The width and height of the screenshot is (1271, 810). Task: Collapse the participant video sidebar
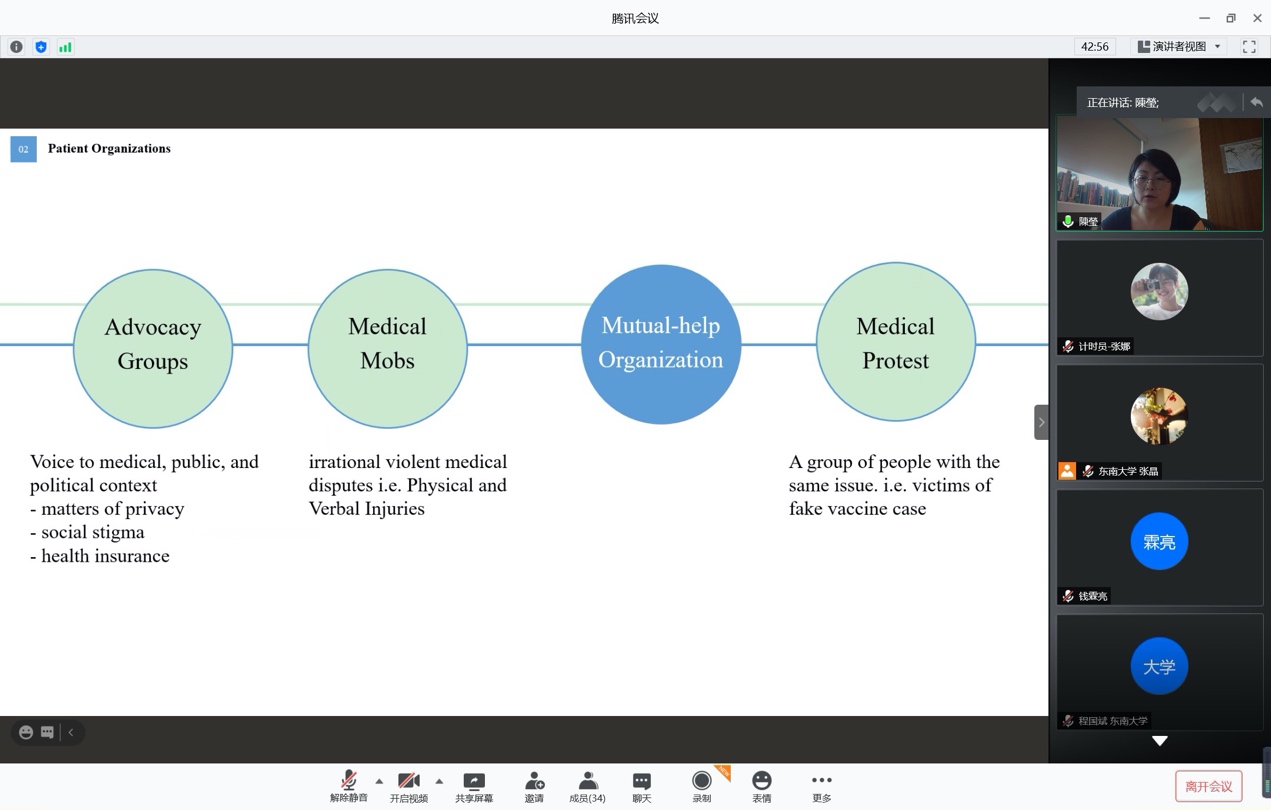[x=1041, y=422]
